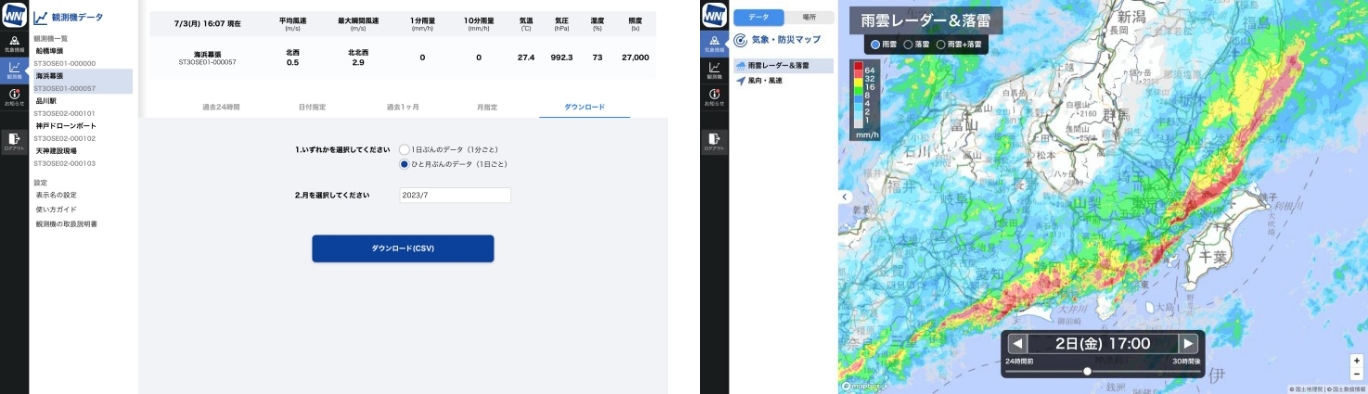The width and height of the screenshot is (1368, 394).
Task: Click ダウンロード(CSV) button
Action: coord(403,248)
